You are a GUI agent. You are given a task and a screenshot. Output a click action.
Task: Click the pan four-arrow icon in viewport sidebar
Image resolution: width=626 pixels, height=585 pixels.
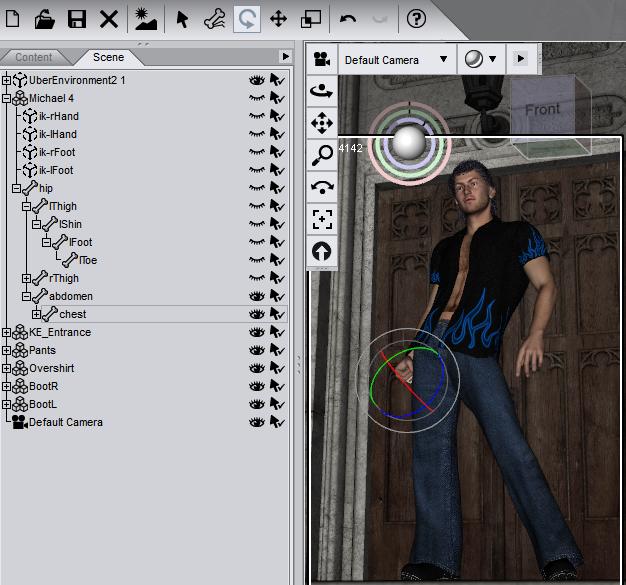[x=322, y=123]
